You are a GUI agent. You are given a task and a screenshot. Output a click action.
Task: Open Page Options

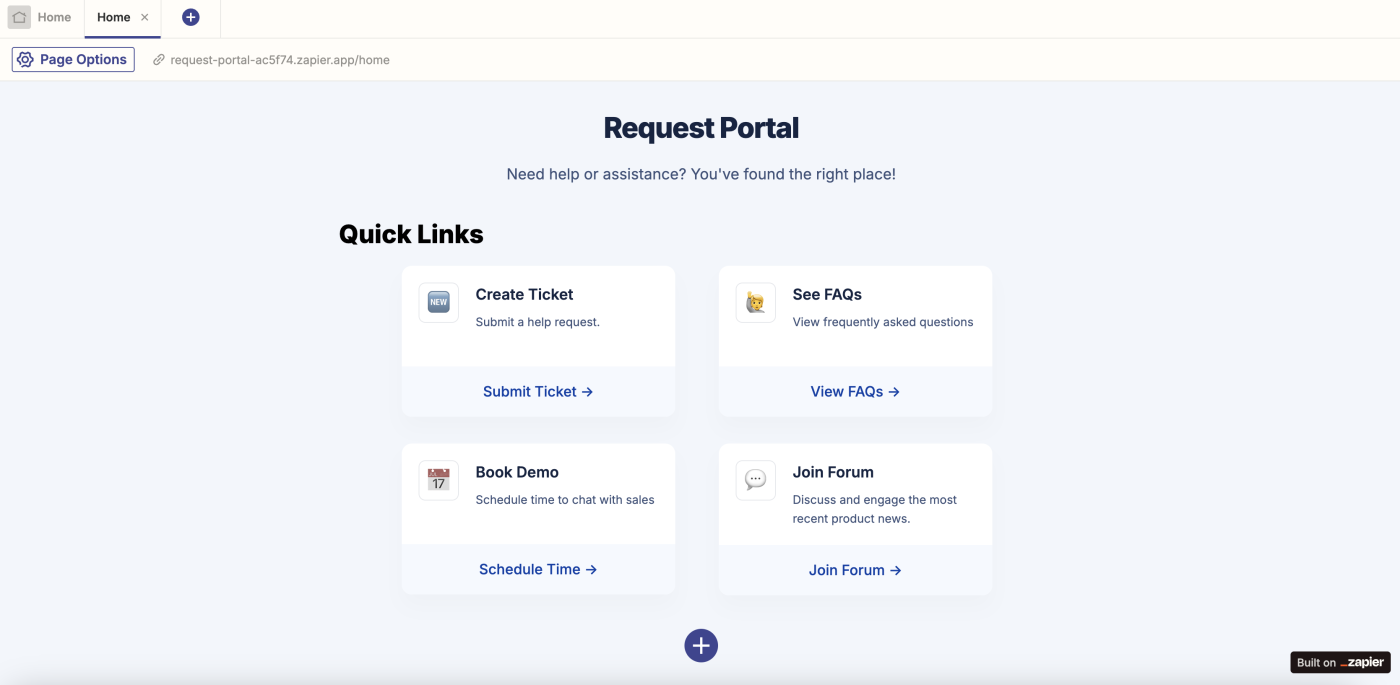tap(73, 59)
